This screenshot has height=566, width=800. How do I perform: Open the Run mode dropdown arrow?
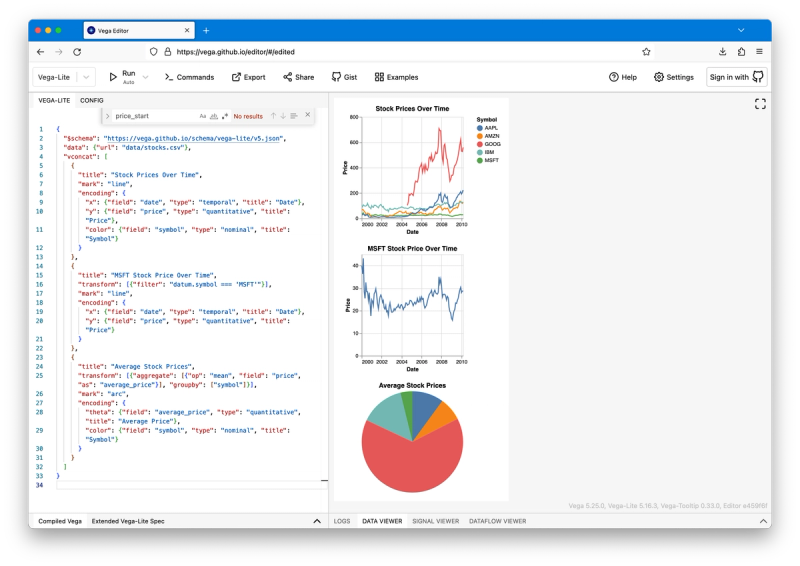pos(145,77)
